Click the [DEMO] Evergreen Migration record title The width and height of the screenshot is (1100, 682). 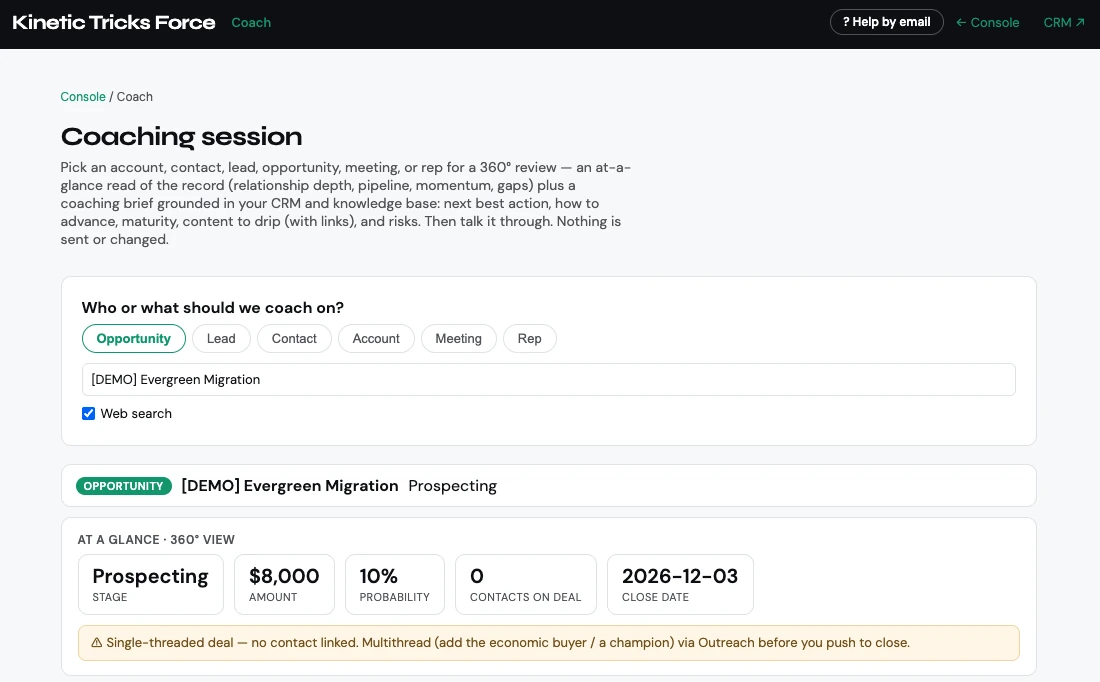point(290,486)
